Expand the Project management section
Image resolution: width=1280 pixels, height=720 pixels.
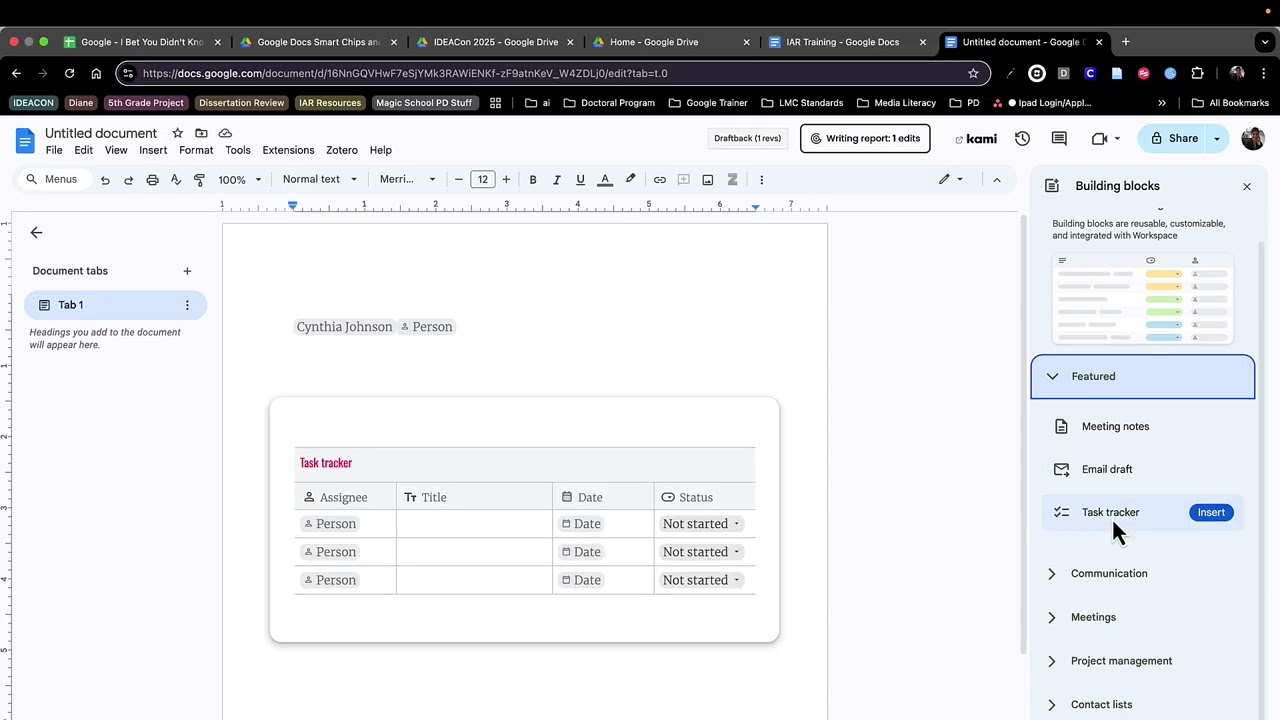1143,661
